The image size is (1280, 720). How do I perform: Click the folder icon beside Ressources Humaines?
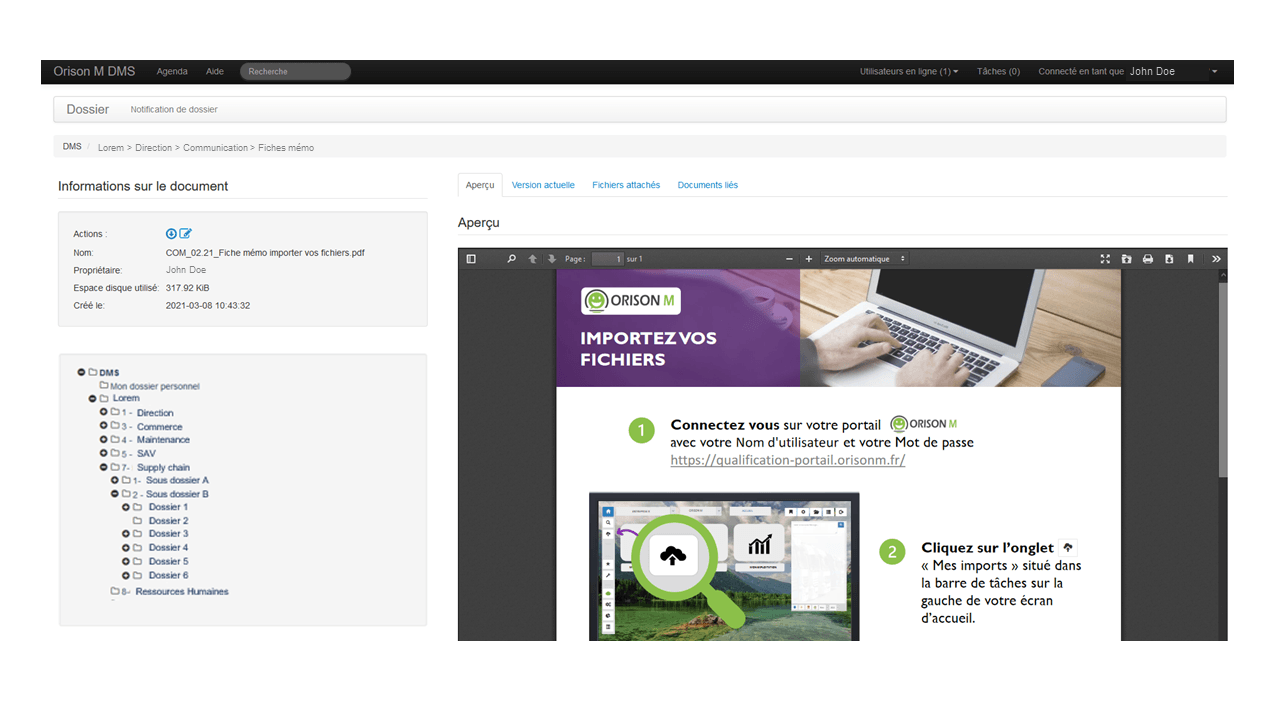pos(116,591)
